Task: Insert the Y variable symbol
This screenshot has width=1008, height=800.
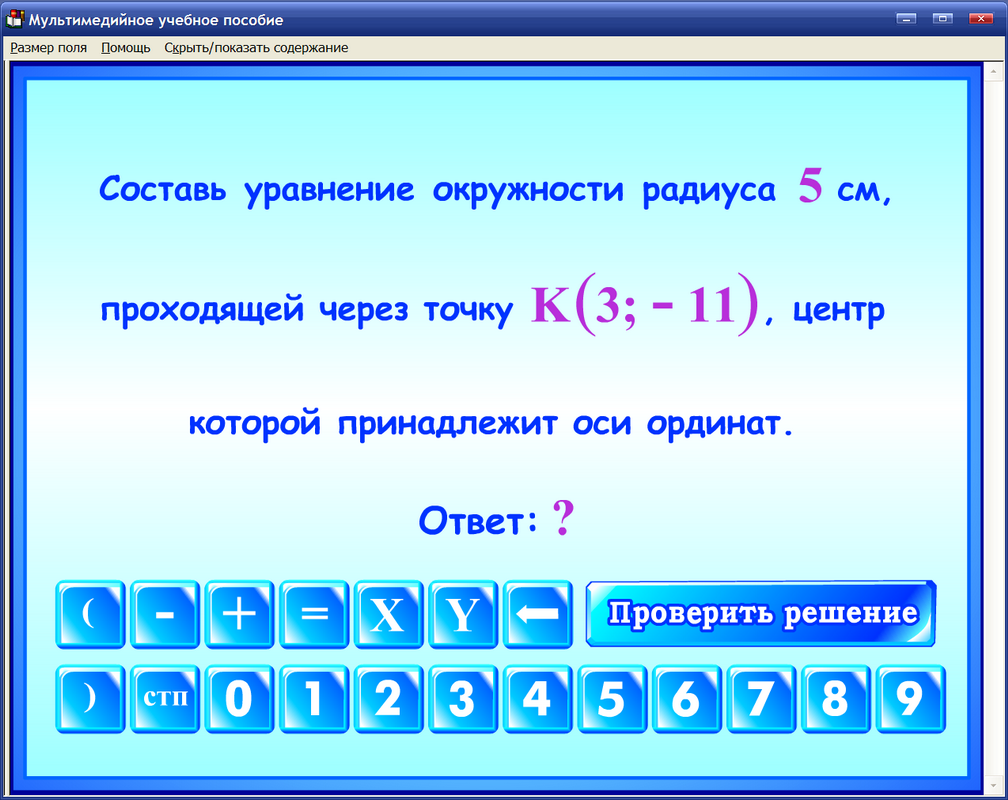Action: click(x=463, y=613)
